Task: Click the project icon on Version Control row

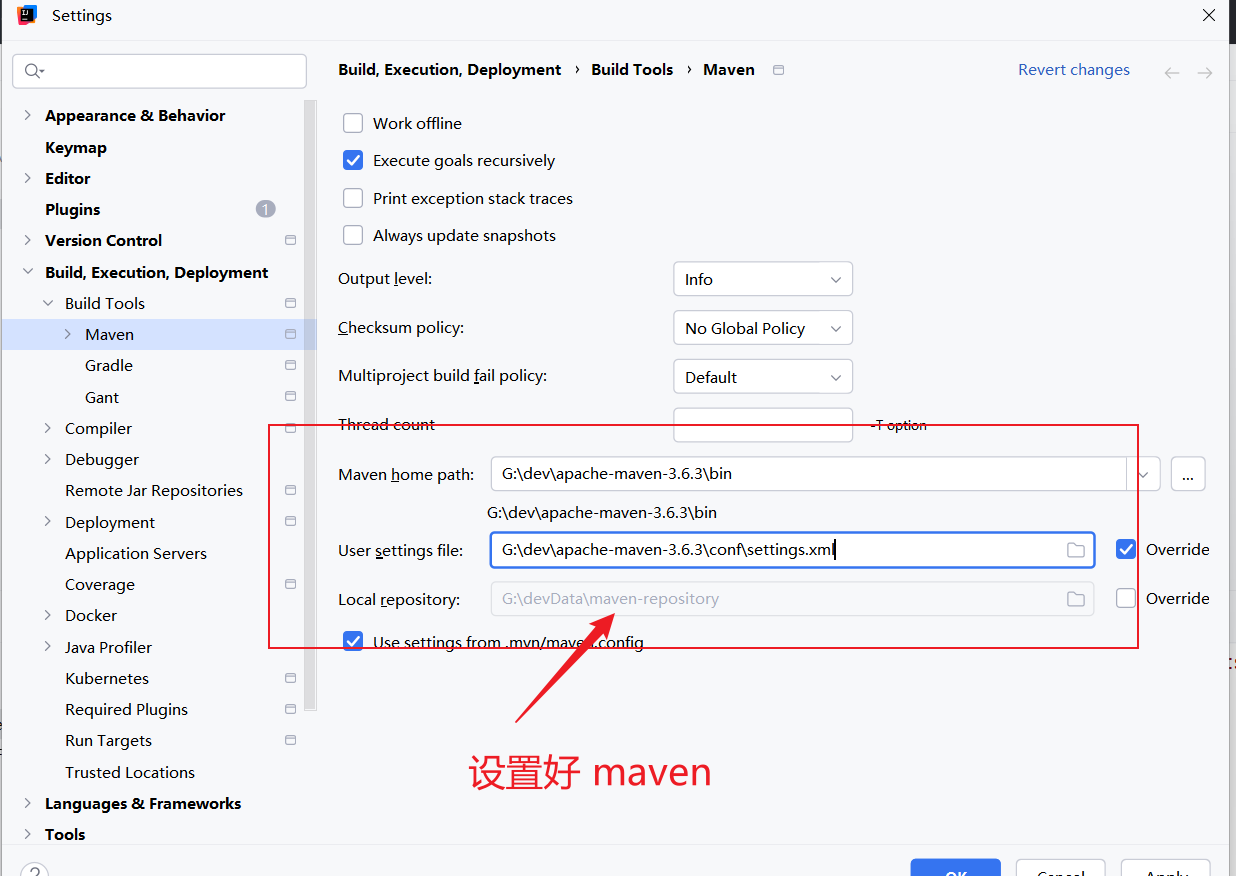Action: pyautogui.click(x=291, y=240)
